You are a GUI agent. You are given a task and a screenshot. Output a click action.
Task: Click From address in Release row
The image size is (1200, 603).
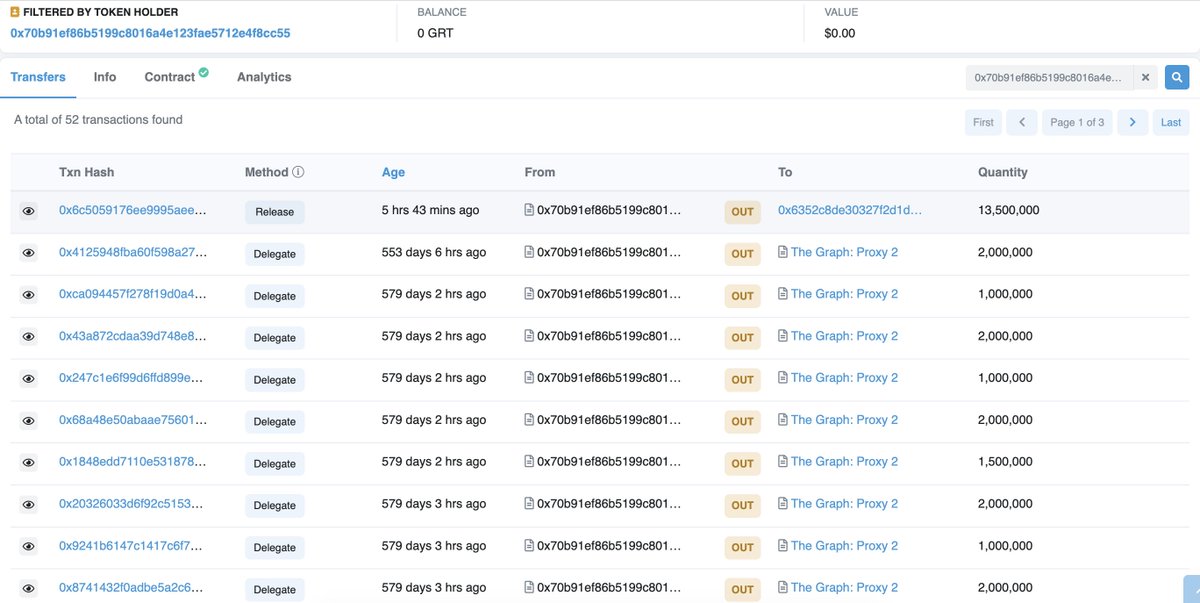click(609, 211)
